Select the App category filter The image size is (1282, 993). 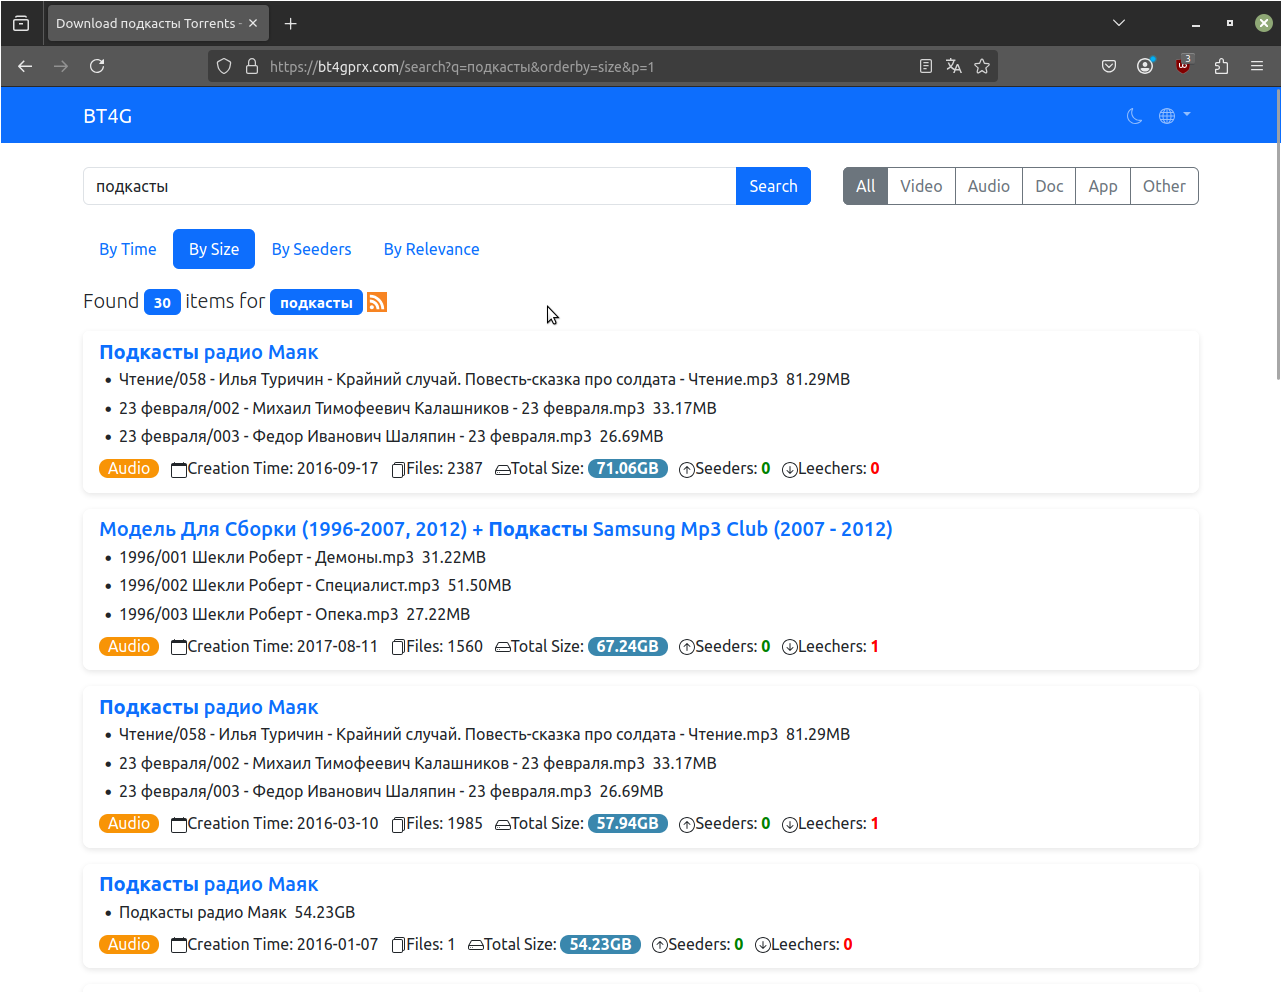(1103, 186)
